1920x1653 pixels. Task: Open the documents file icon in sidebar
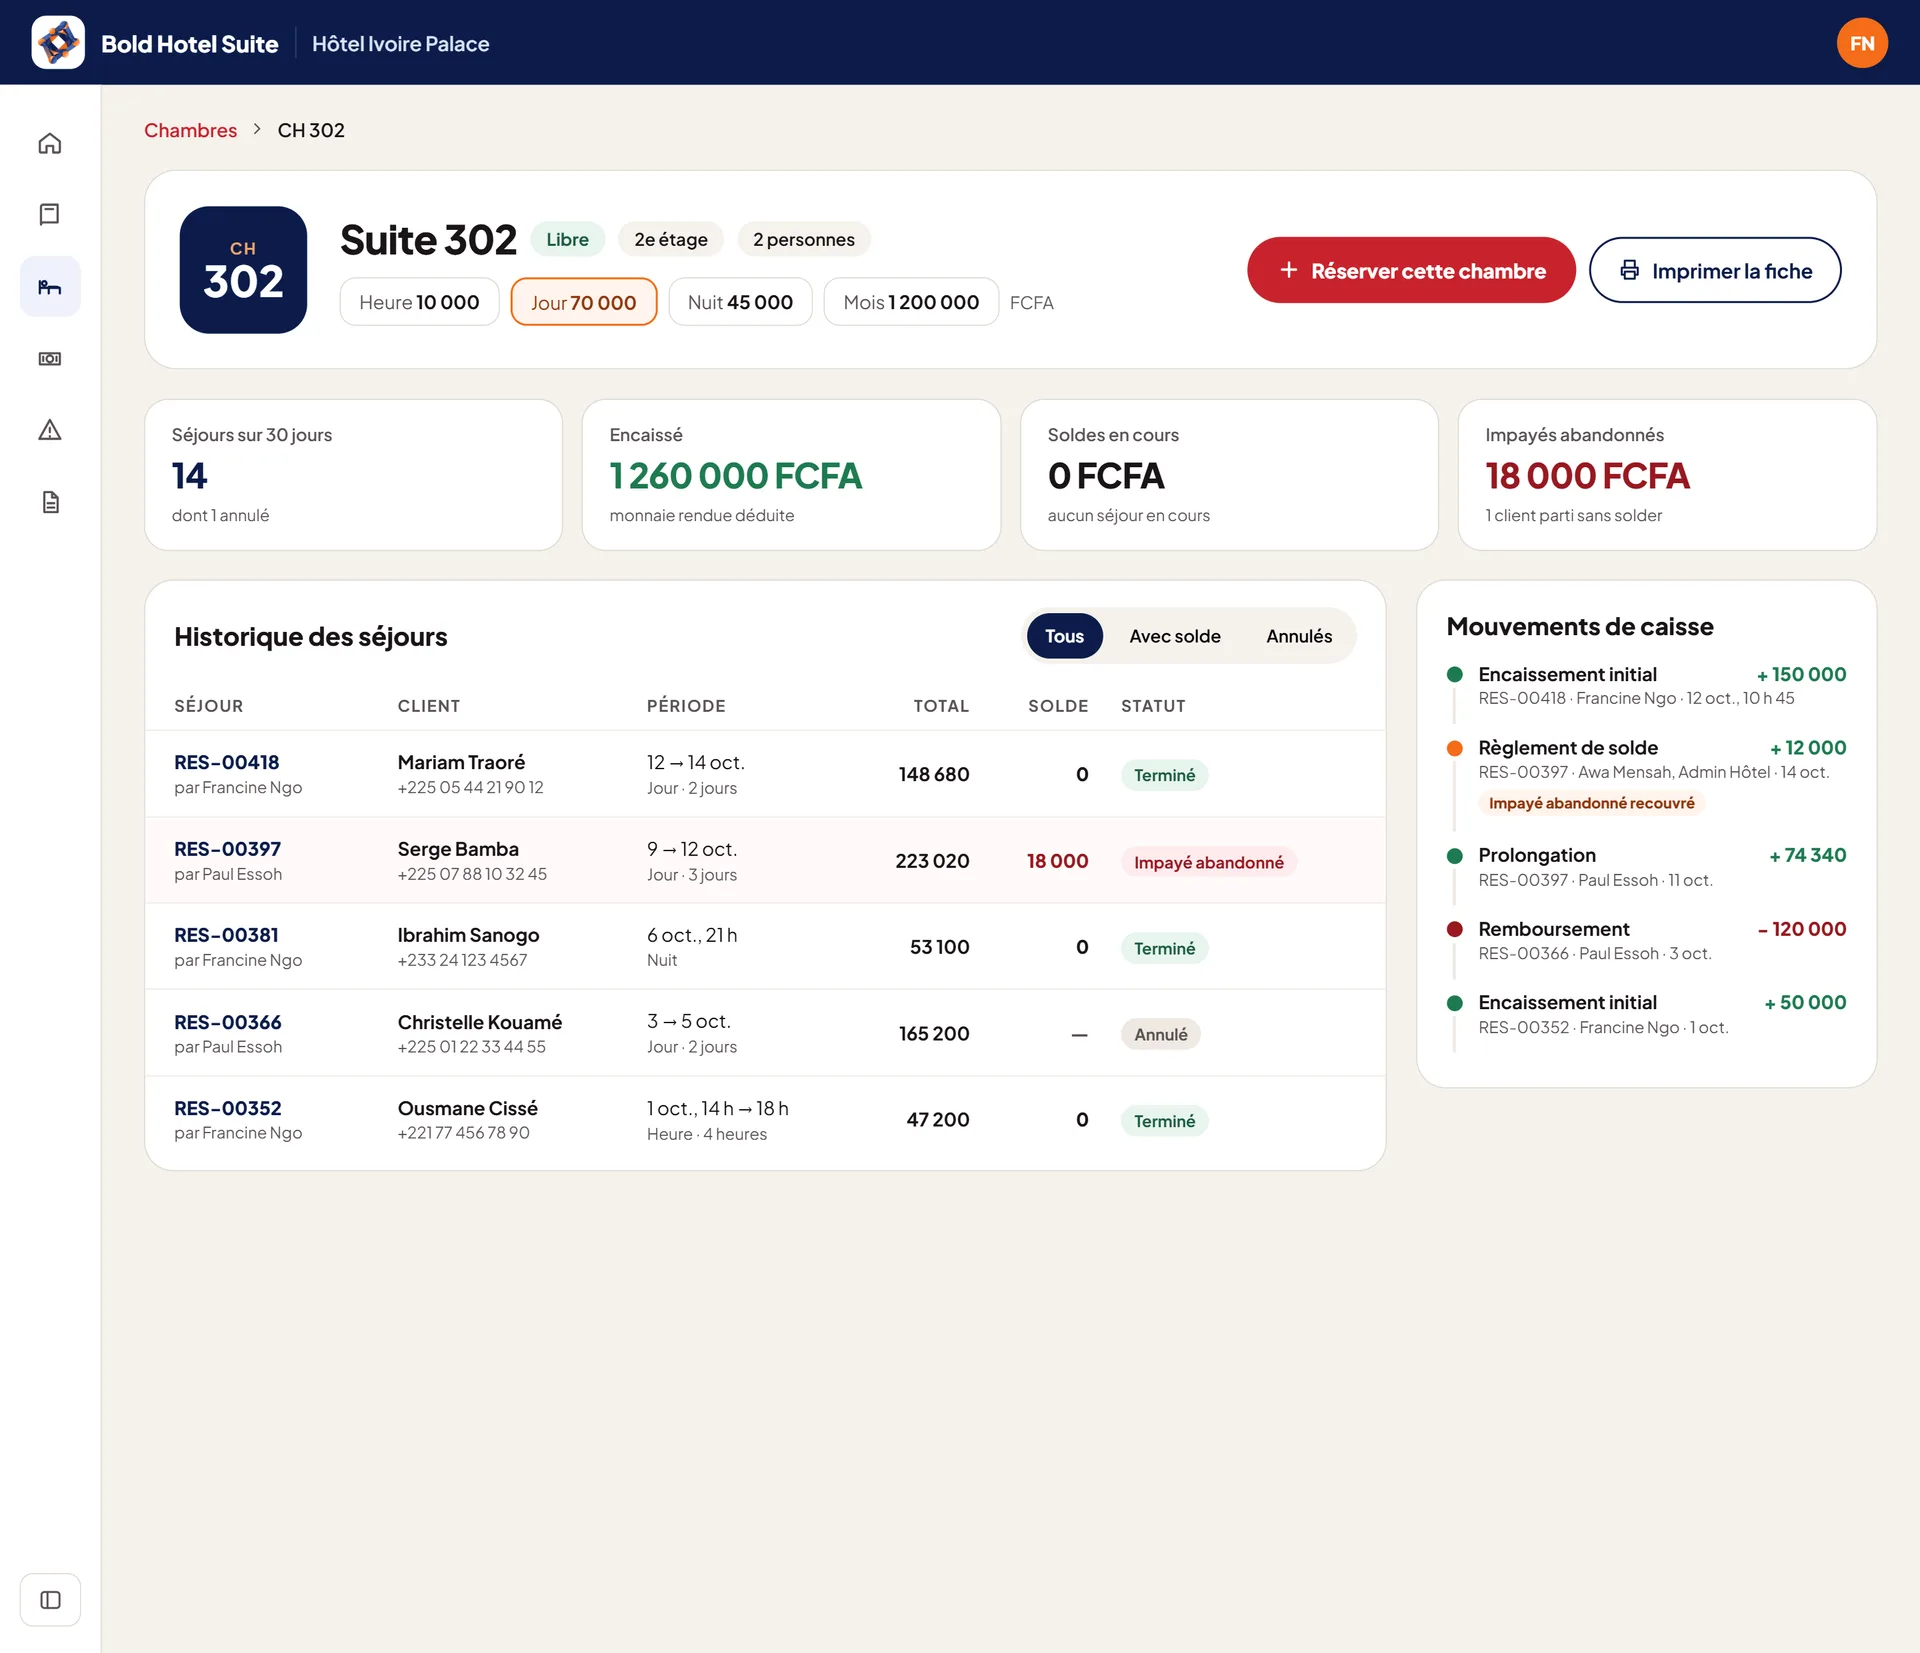[50, 502]
